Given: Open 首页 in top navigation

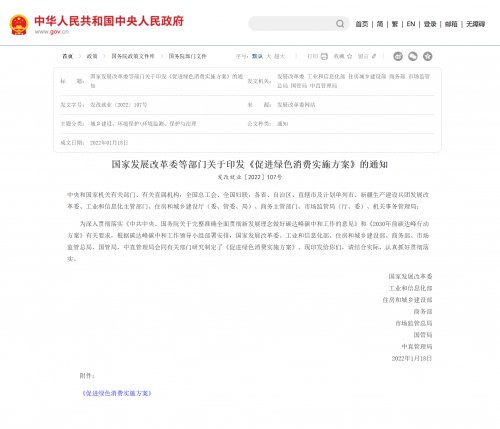Looking at the screenshot, I should click(362, 24).
